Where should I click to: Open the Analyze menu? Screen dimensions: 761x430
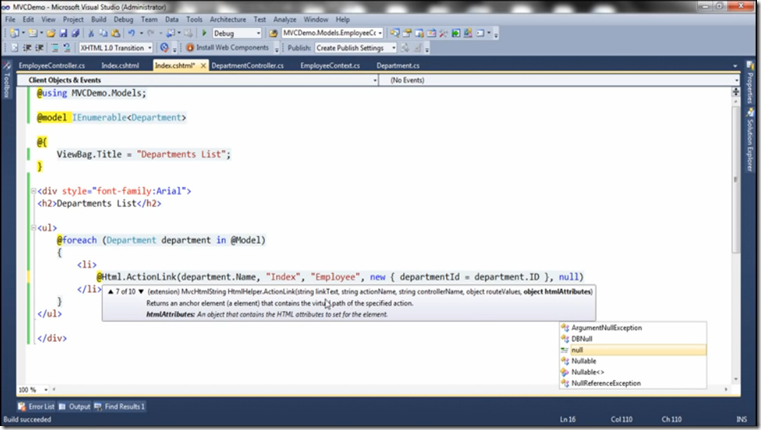coord(284,19)
